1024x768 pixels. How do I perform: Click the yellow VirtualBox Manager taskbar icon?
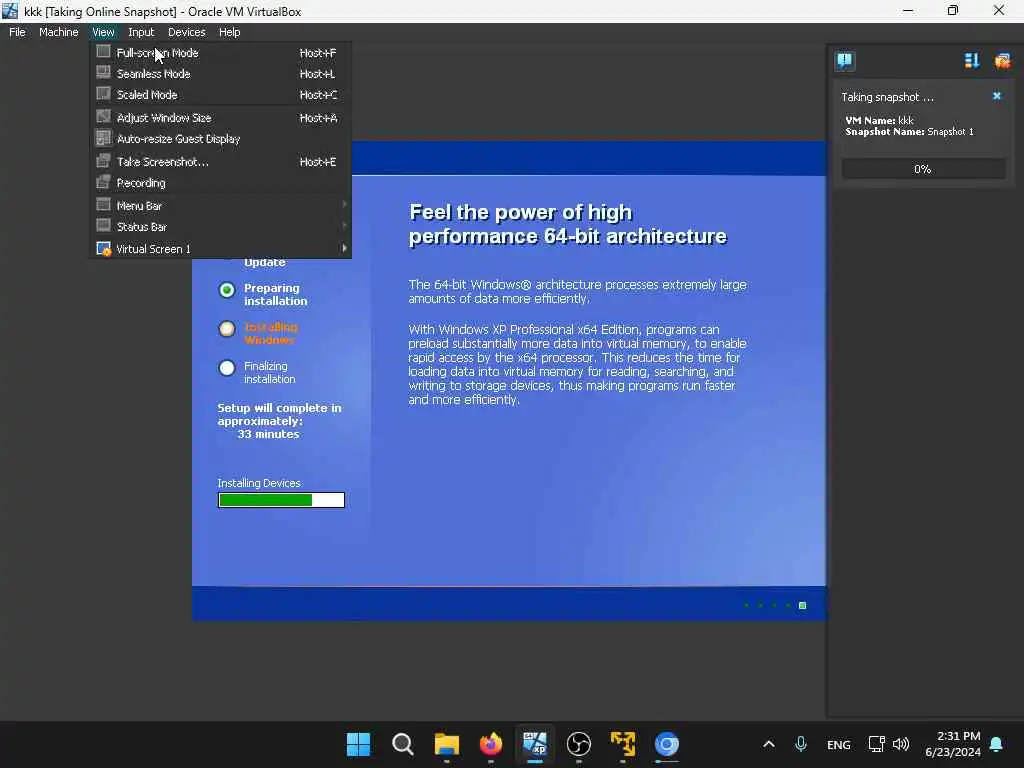click(622, 744)
